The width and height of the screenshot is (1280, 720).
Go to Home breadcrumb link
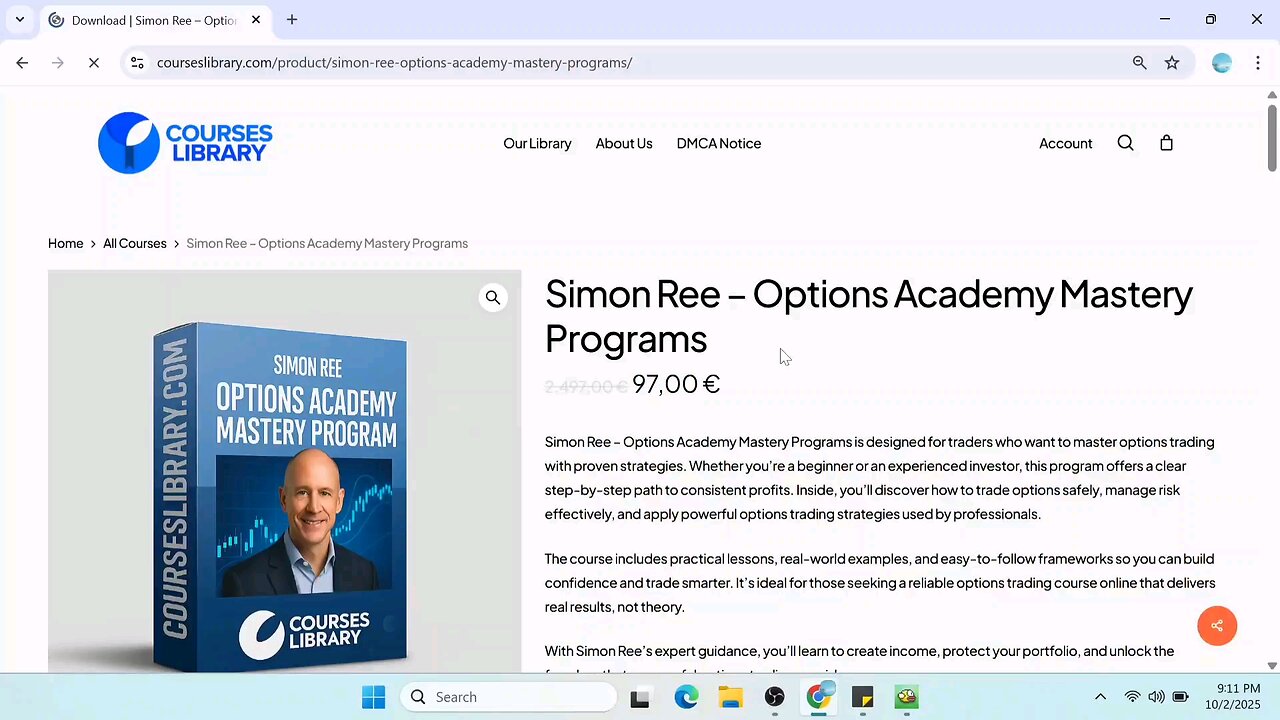[x=65, y=243]
